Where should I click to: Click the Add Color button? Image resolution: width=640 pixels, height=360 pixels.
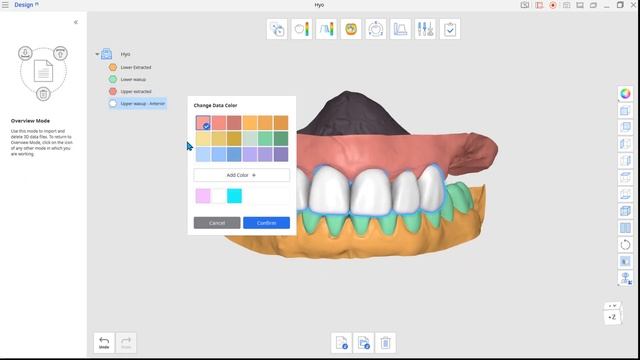tap(242, 175)
